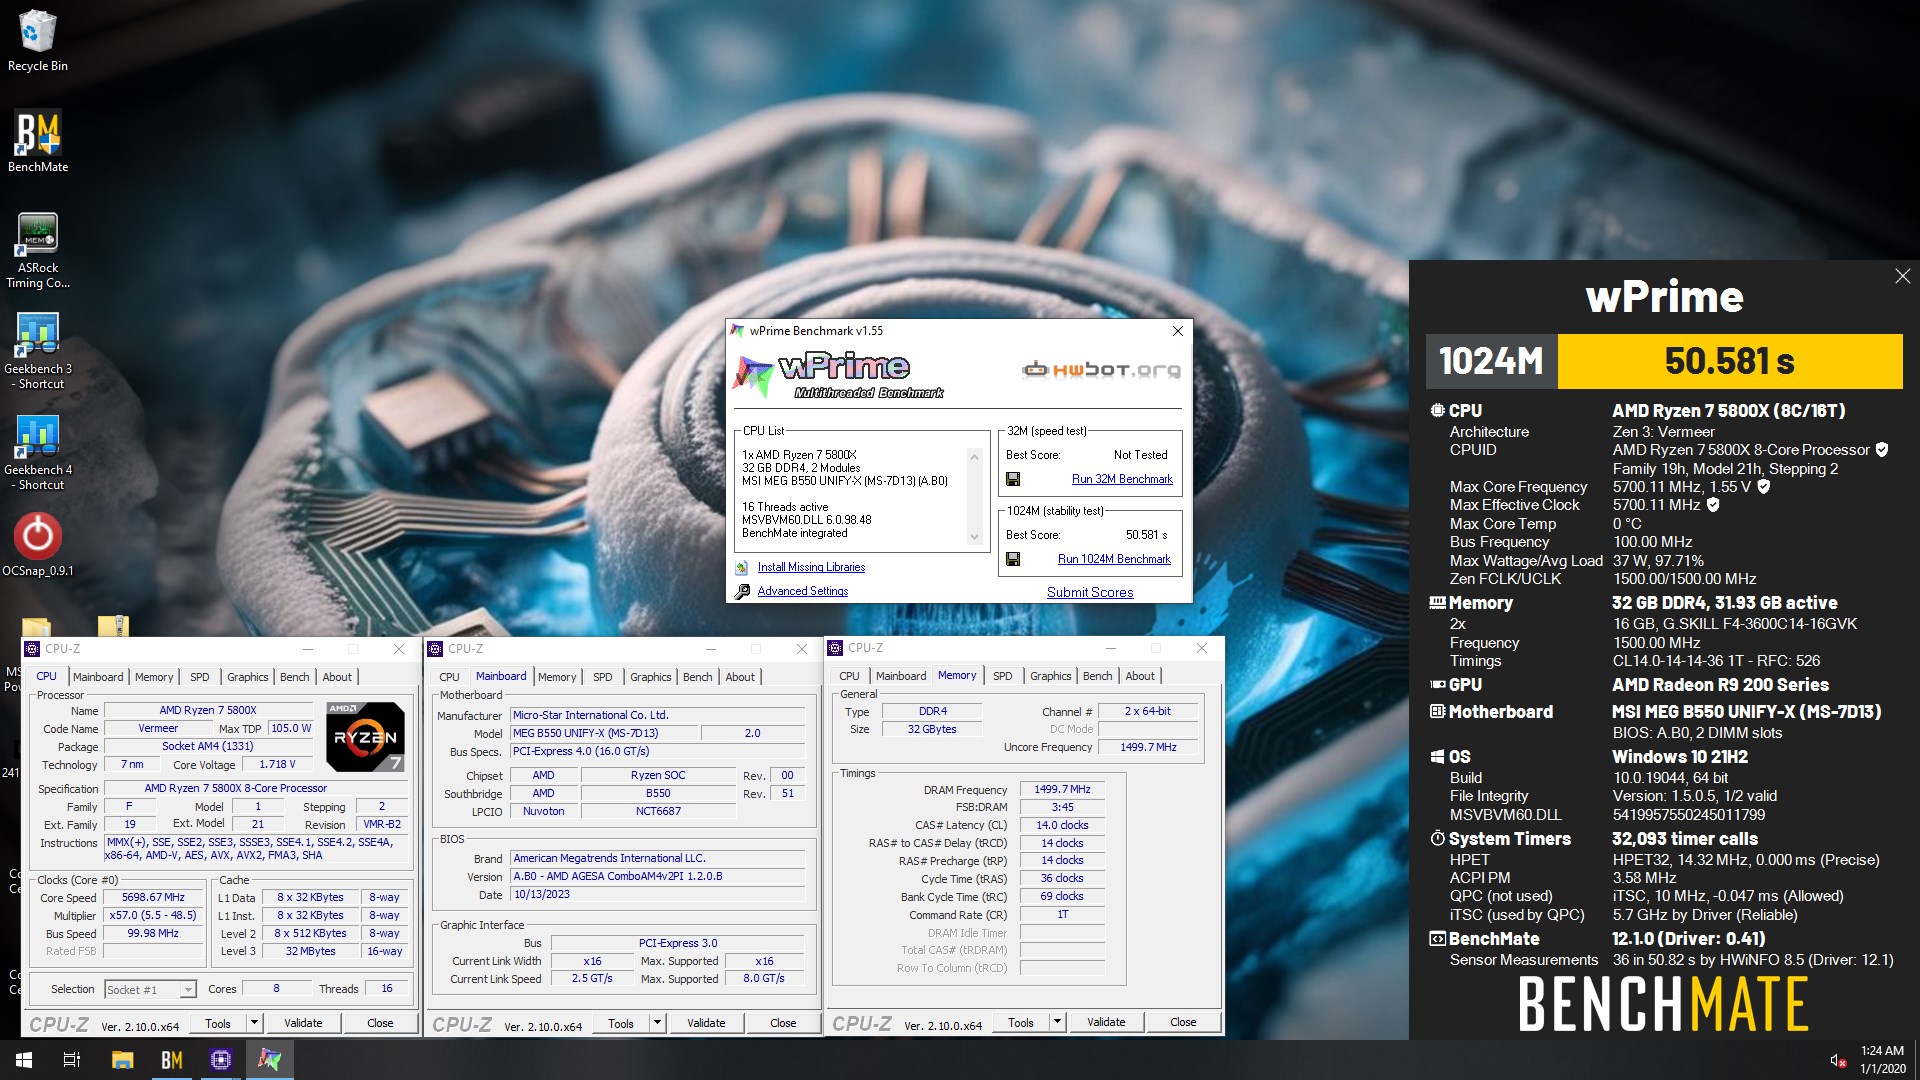Click the save icon for 1024M score

coord(1013,559)
